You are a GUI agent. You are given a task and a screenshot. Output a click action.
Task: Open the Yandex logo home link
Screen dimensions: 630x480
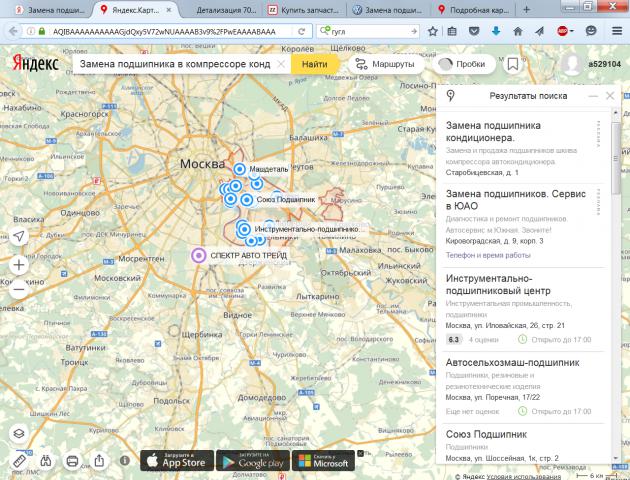tap(35, 63)
